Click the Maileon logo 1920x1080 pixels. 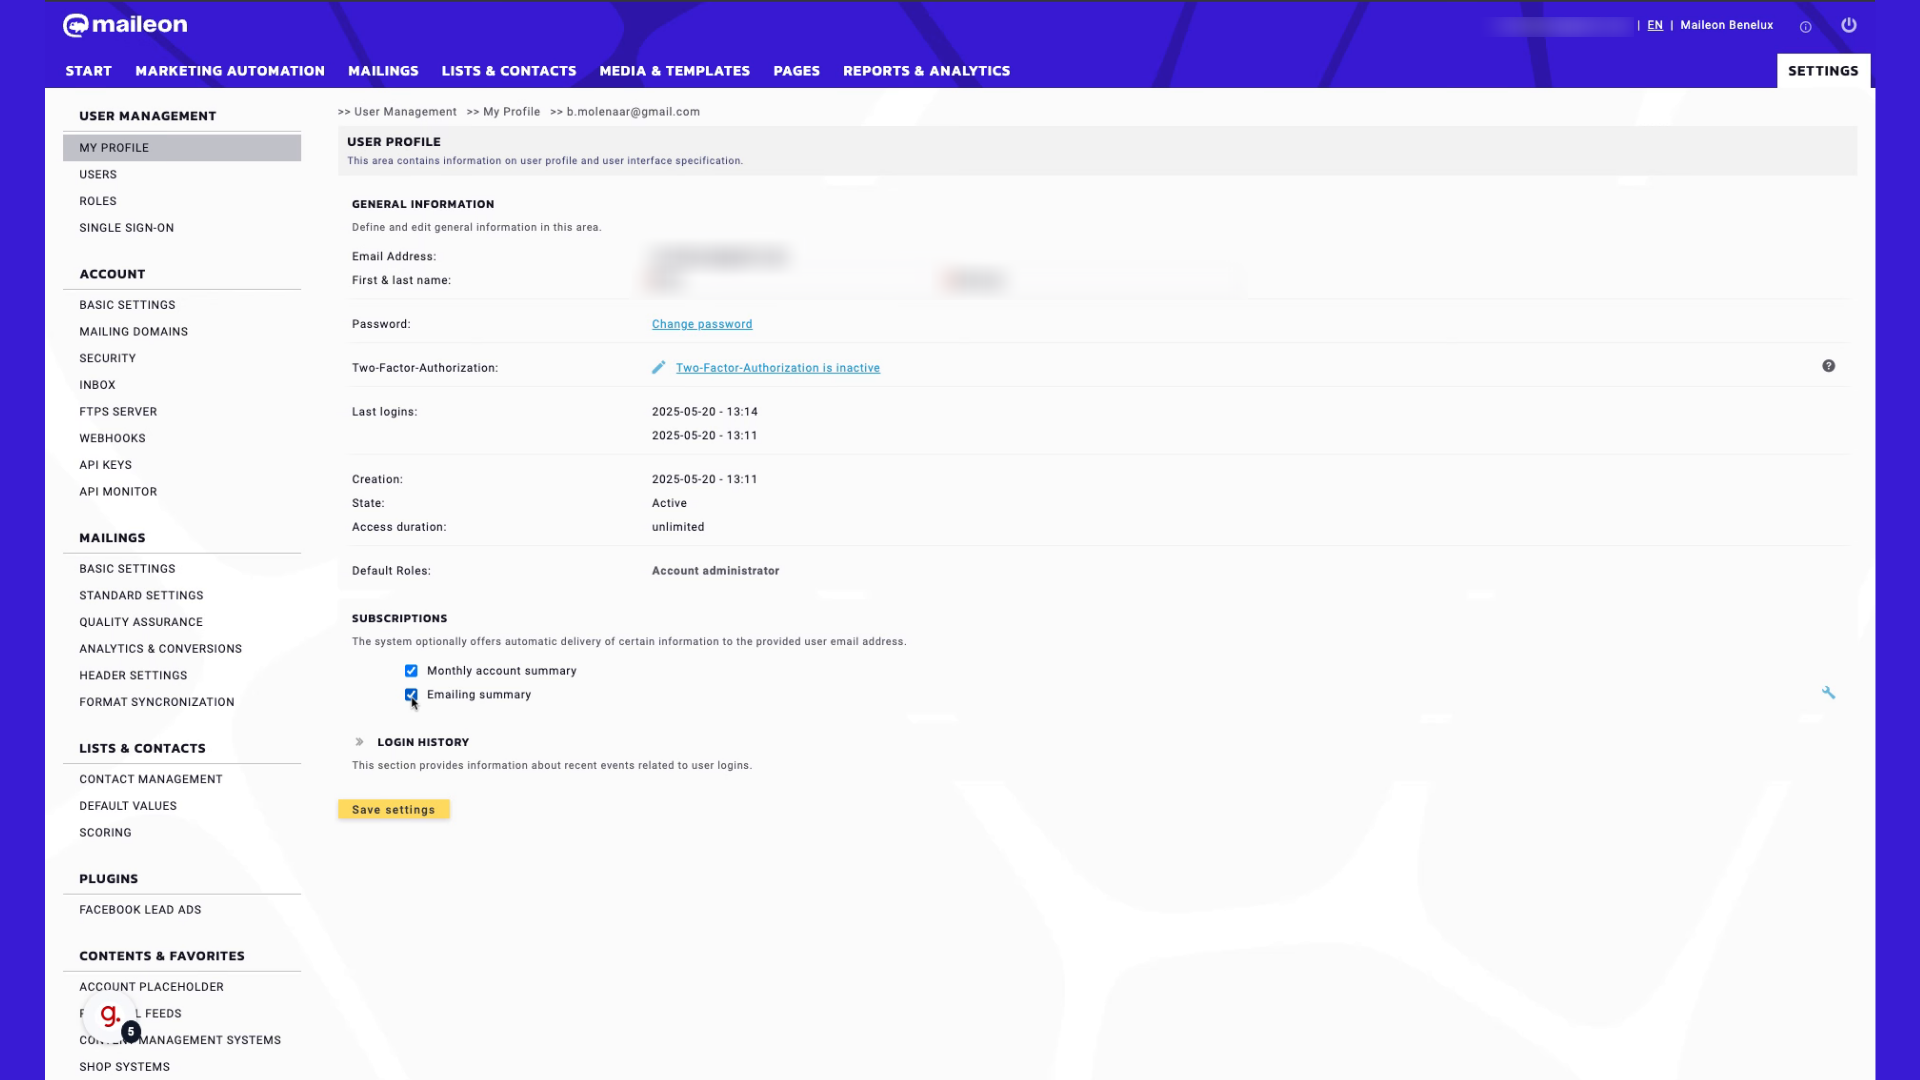pyautogui.click(x=125, y=25)
